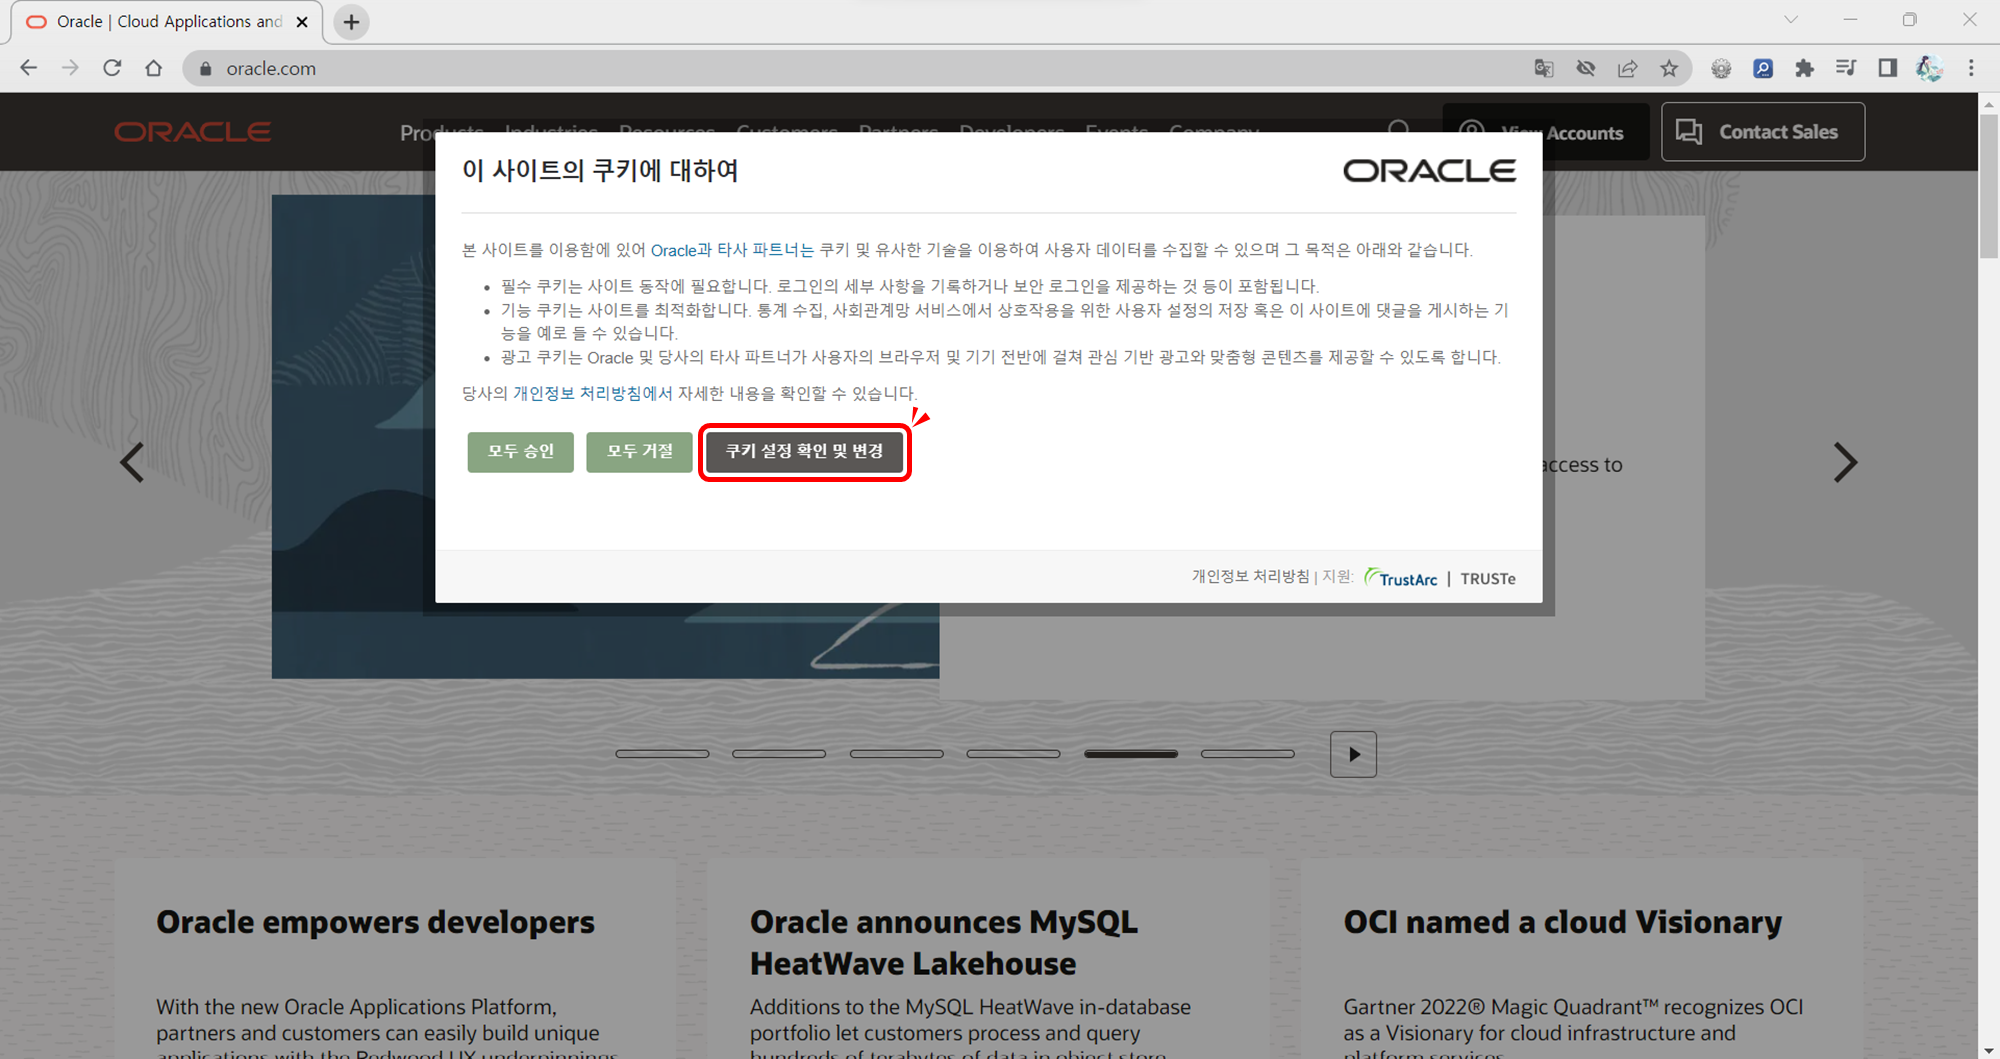Reload the oracle.com page

click(112, 68)
